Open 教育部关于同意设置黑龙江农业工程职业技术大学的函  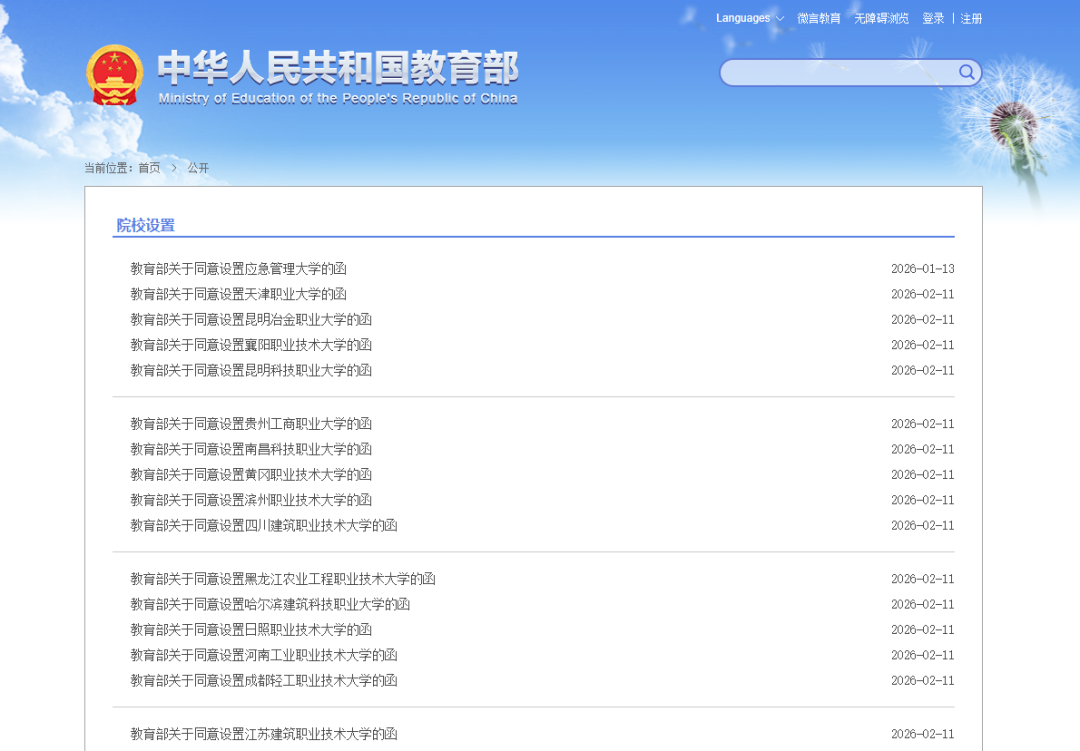[283, 579]
